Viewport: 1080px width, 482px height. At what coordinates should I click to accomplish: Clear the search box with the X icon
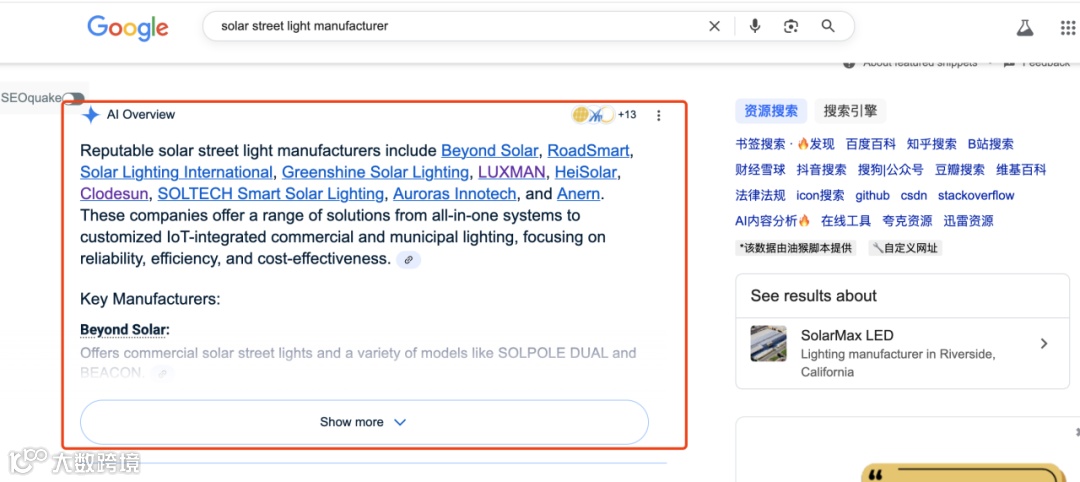click(x=714, y=26)
